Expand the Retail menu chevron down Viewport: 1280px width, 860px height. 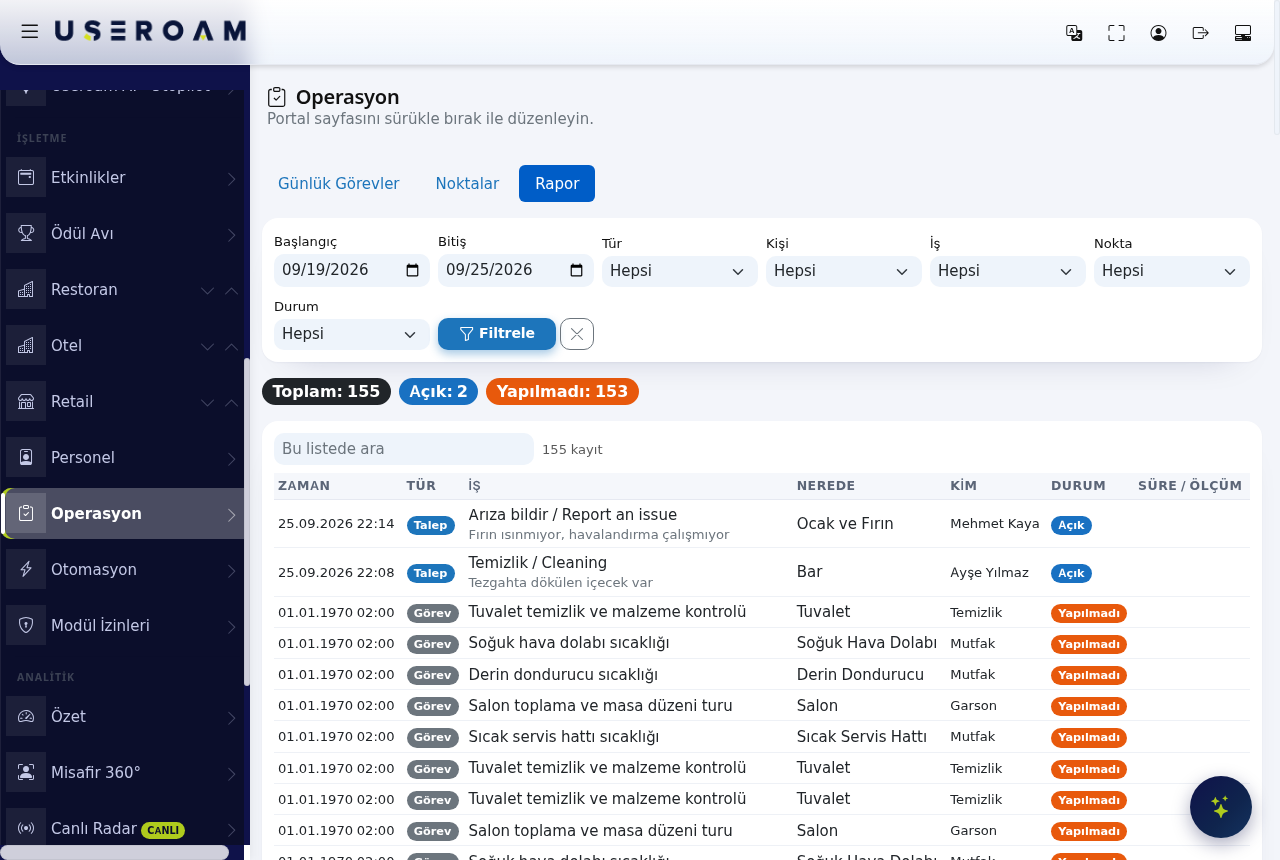(x=207, y=402)
